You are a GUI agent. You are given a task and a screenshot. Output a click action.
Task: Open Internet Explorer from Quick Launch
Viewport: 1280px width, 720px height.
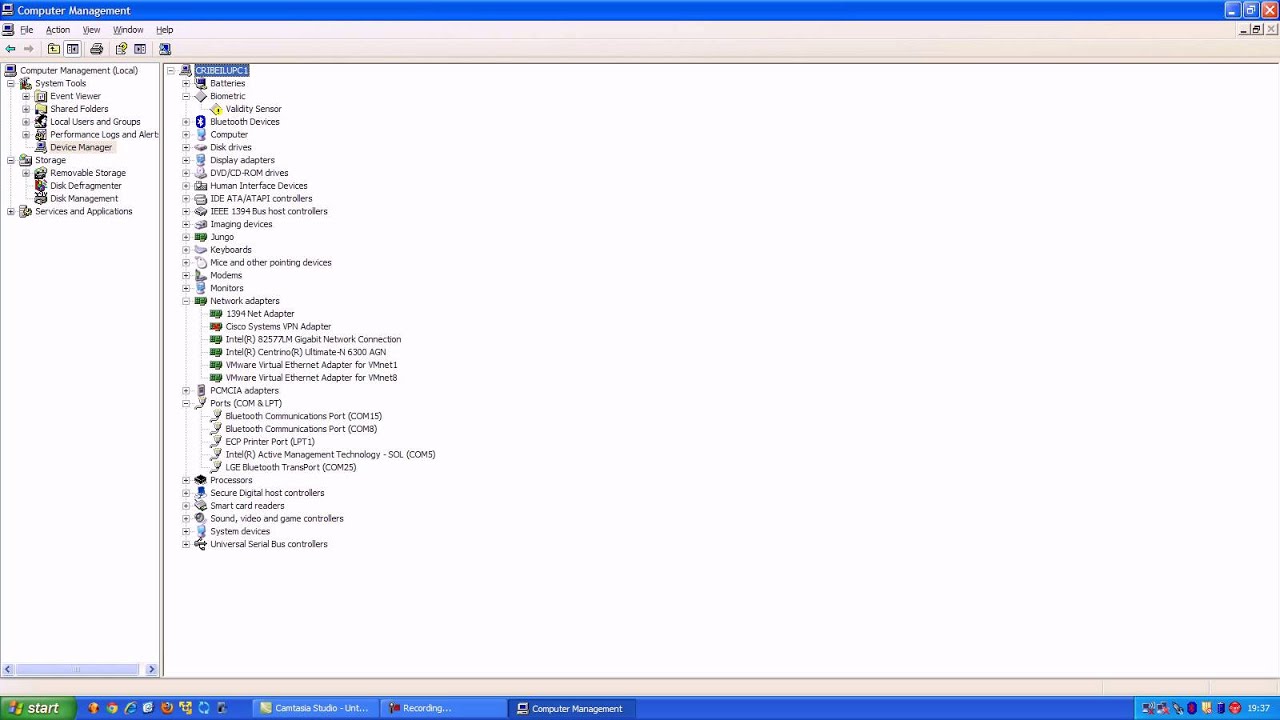click(x=130, y=708)
